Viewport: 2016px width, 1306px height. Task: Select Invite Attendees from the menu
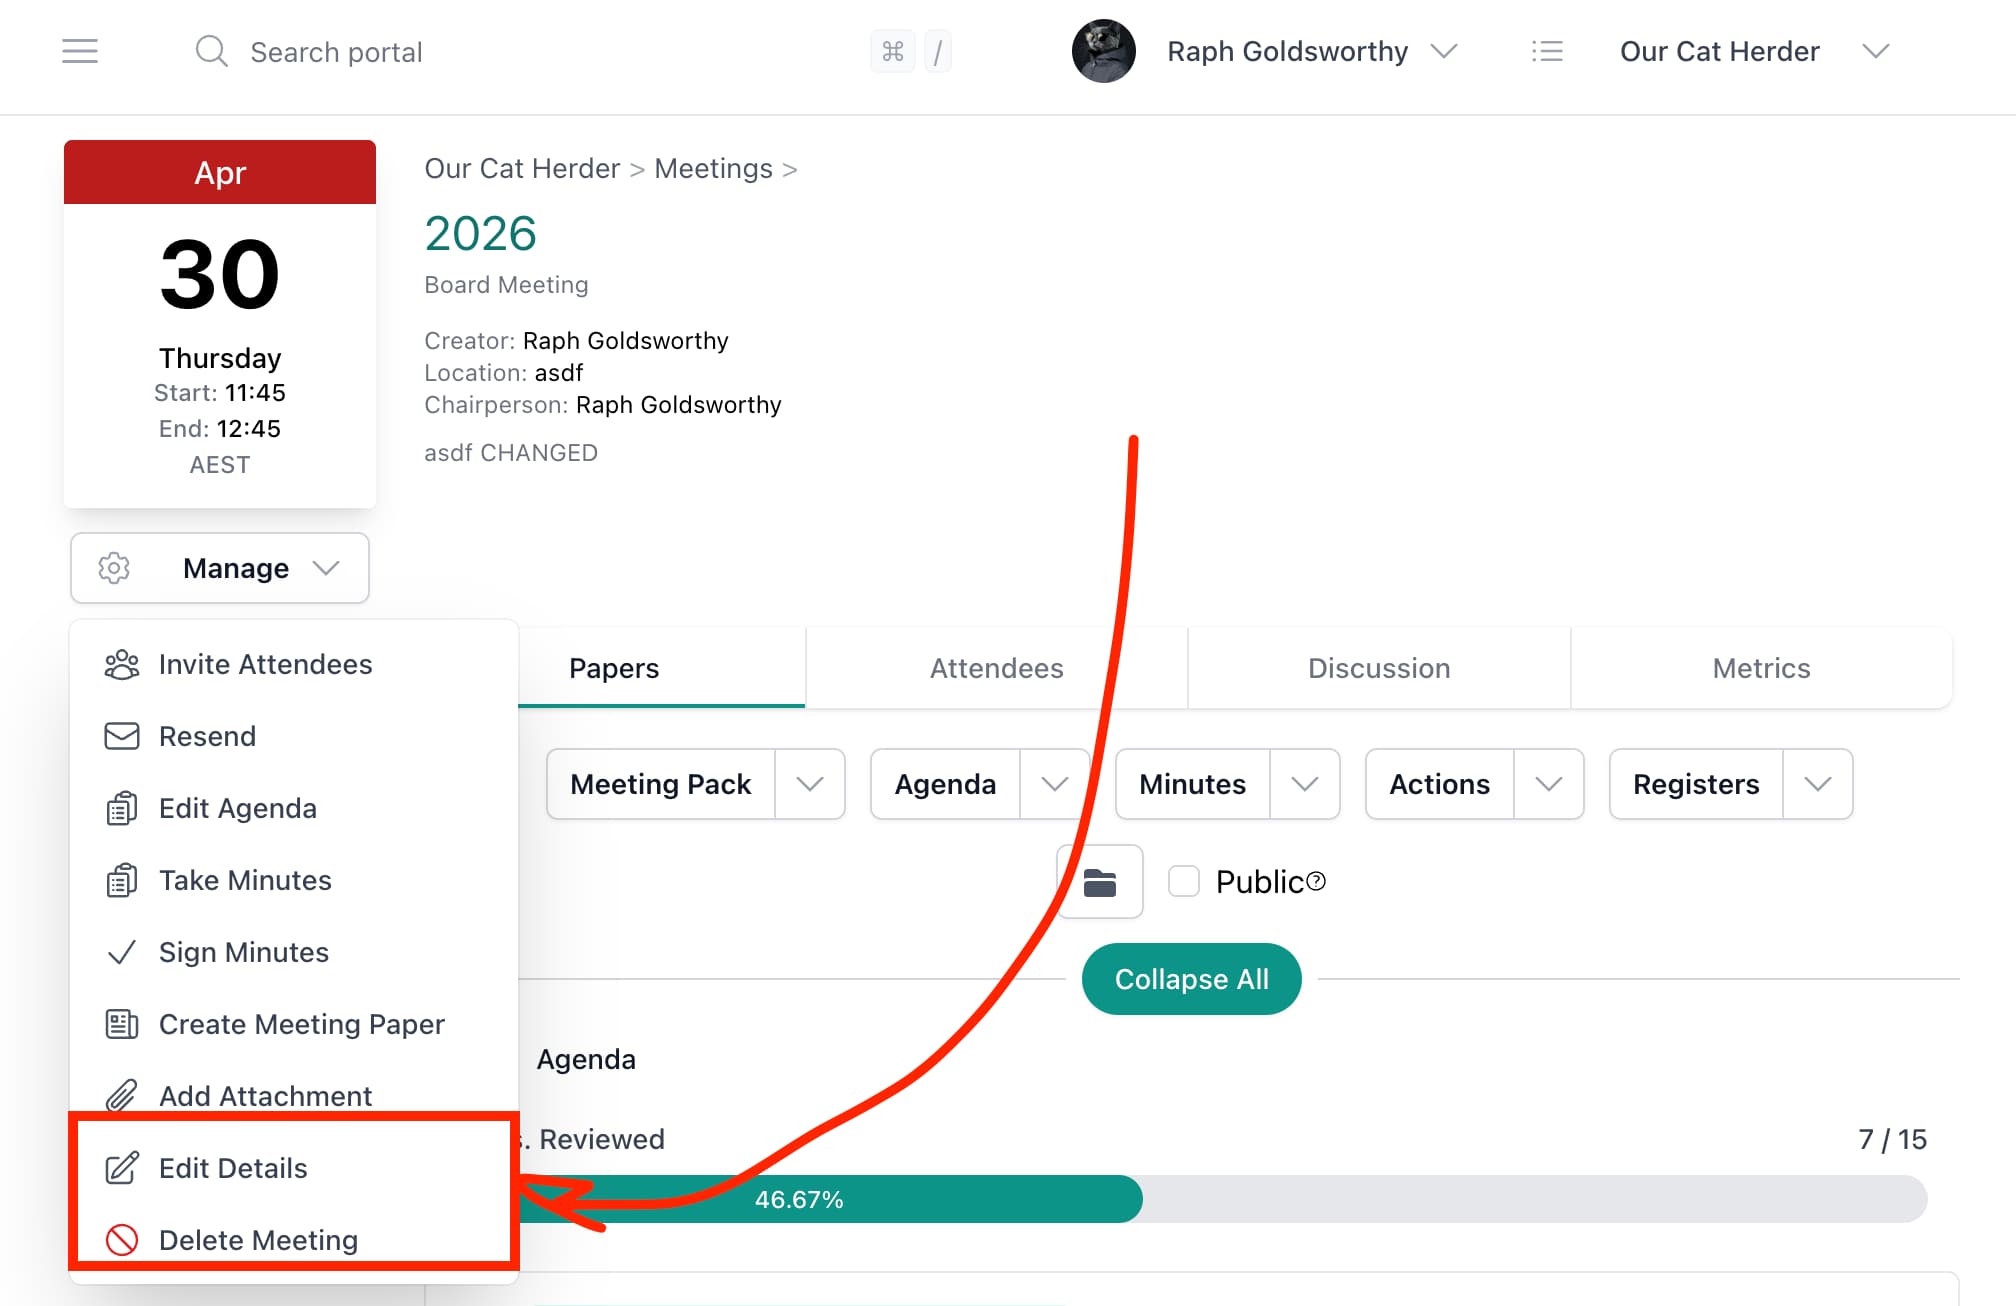point(265,664)
